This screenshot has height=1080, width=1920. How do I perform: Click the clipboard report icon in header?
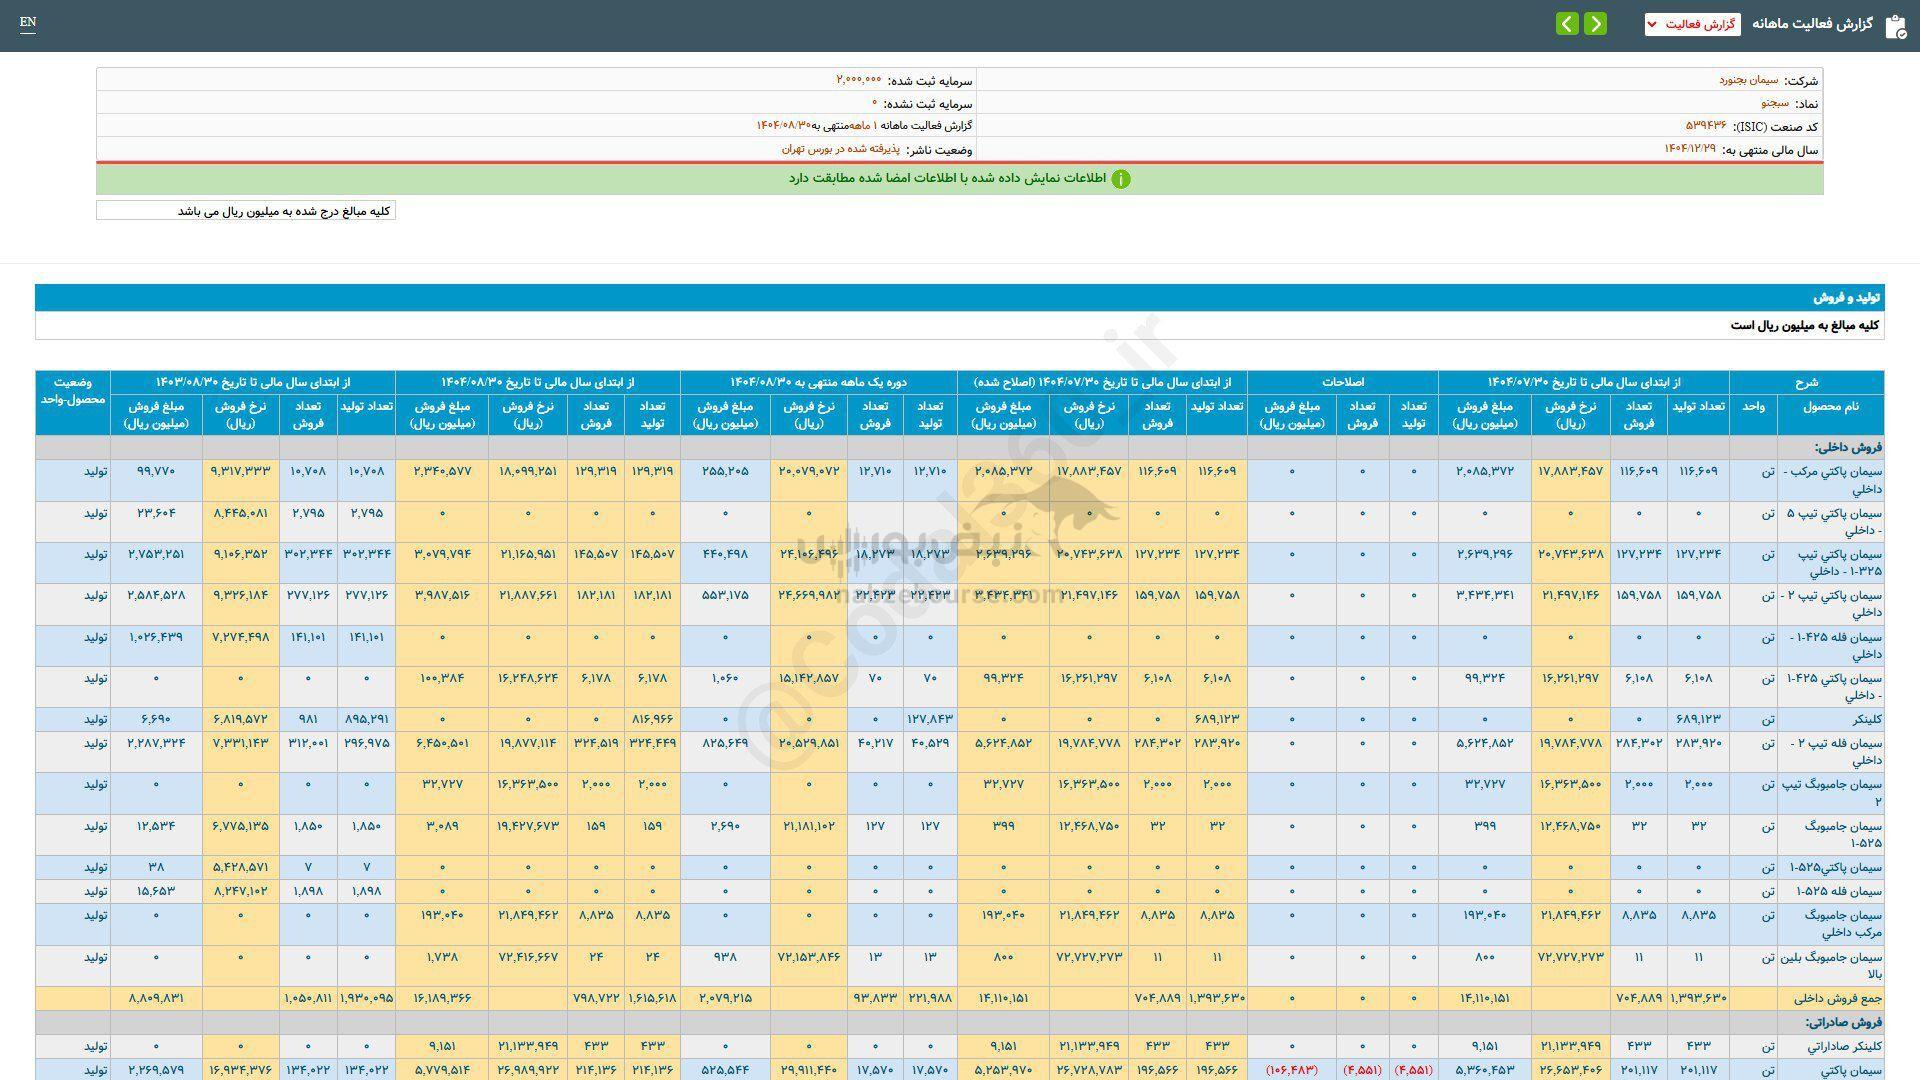(x=1895, y=26)
